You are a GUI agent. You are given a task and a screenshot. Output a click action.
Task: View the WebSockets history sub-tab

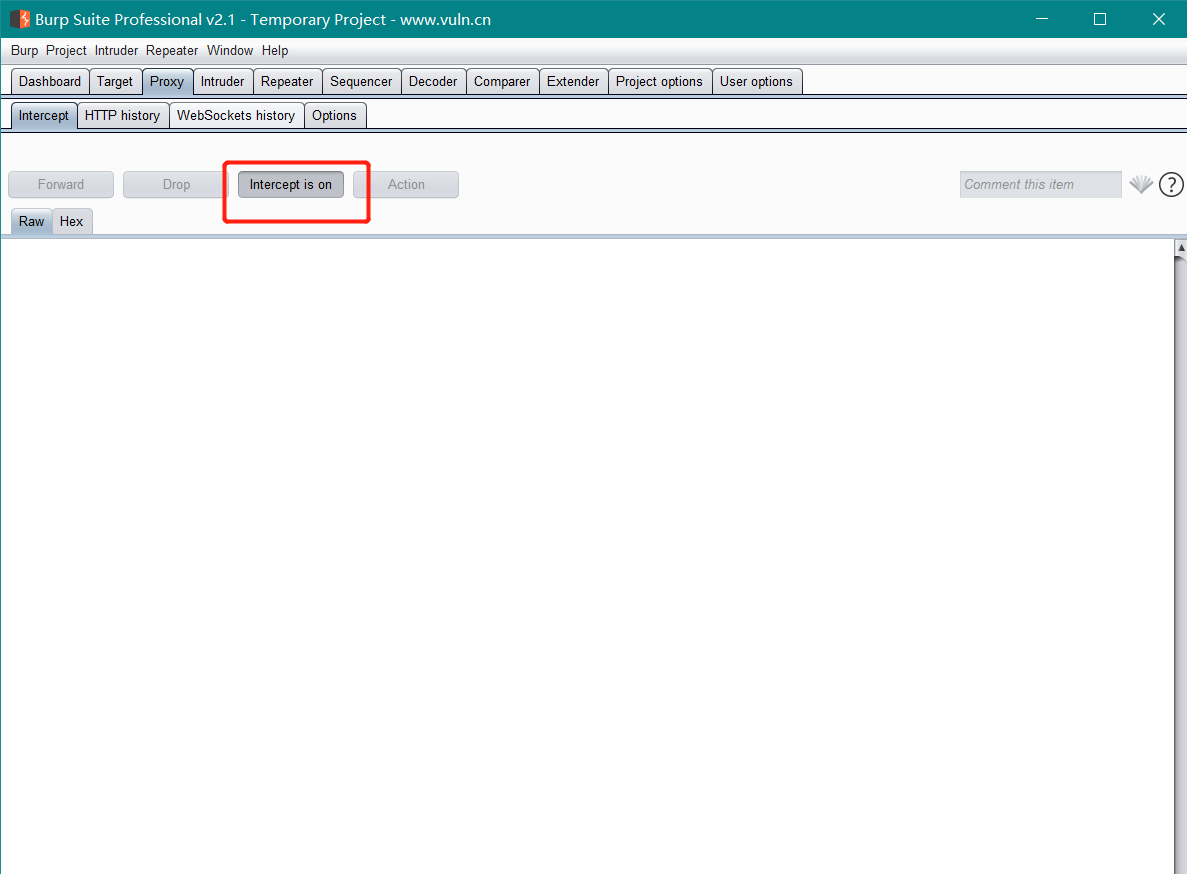[236, 116]
